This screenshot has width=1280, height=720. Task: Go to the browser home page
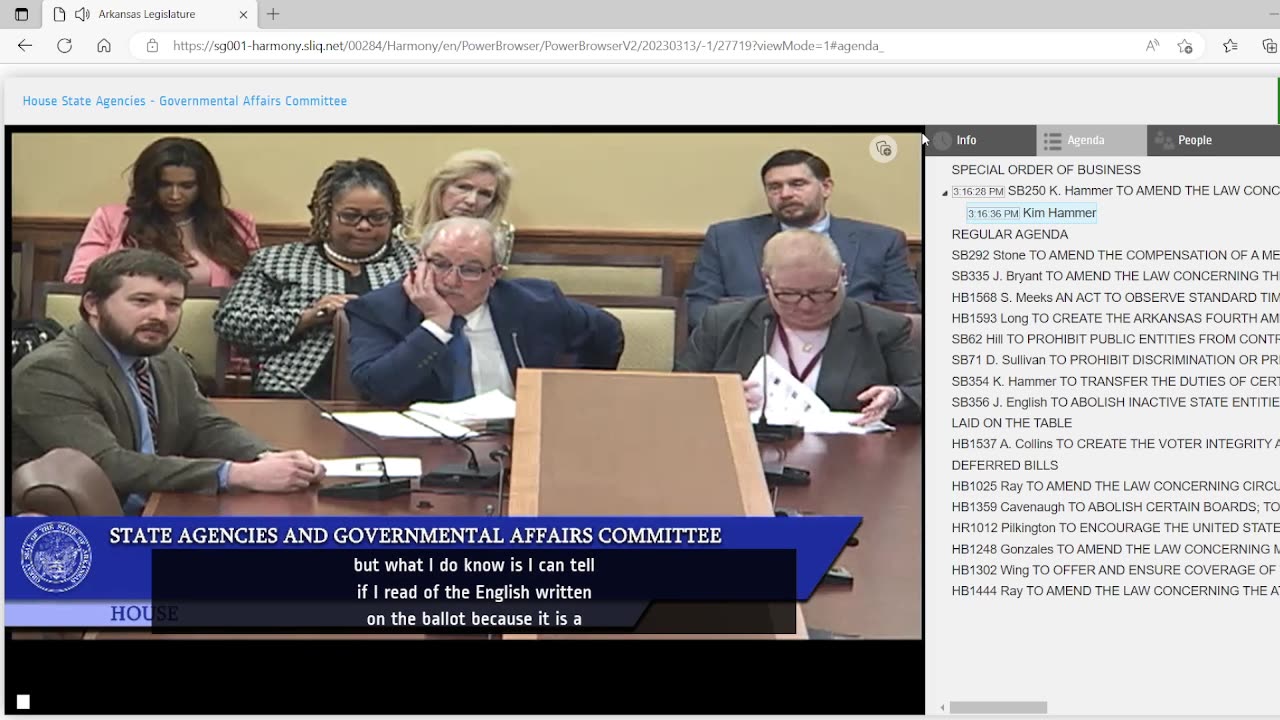click(104, 46)
